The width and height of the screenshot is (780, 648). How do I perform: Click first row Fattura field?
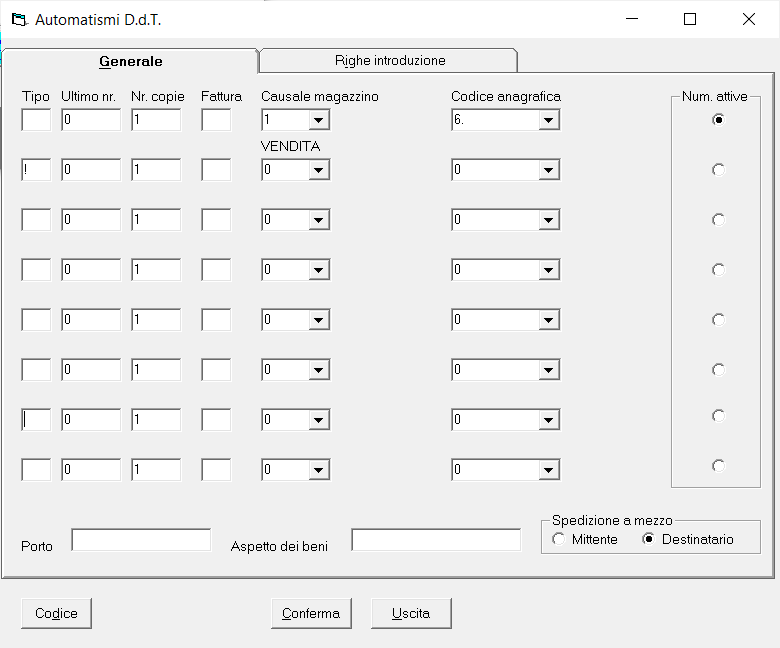[216, 120]
